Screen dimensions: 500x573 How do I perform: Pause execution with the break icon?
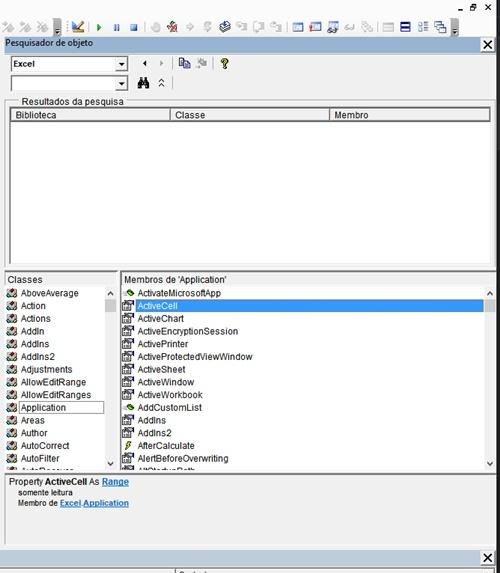tap(117, 27)
